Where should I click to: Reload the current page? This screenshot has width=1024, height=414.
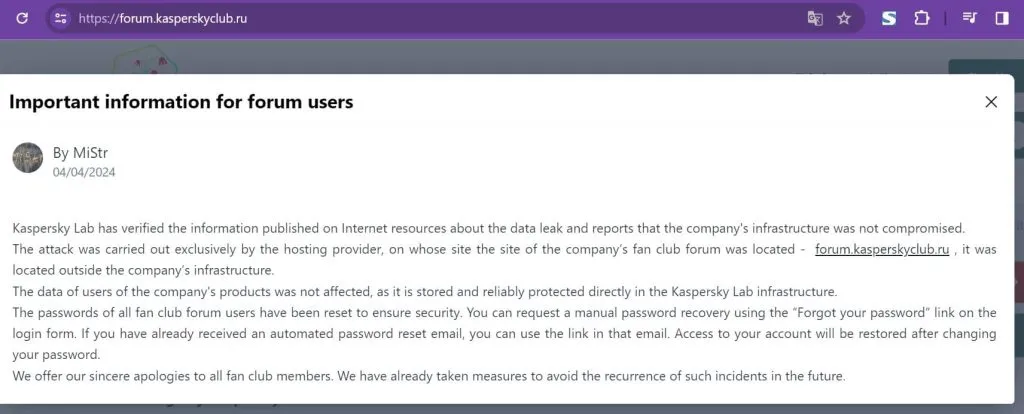[22, 18]
